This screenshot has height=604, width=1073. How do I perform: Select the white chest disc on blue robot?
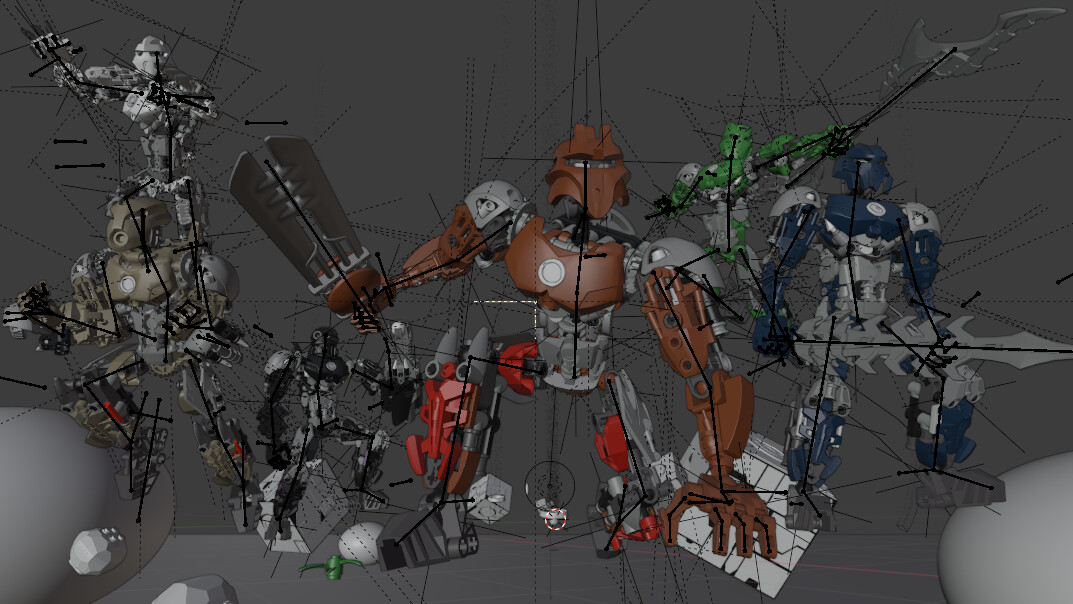coord(874,209)
